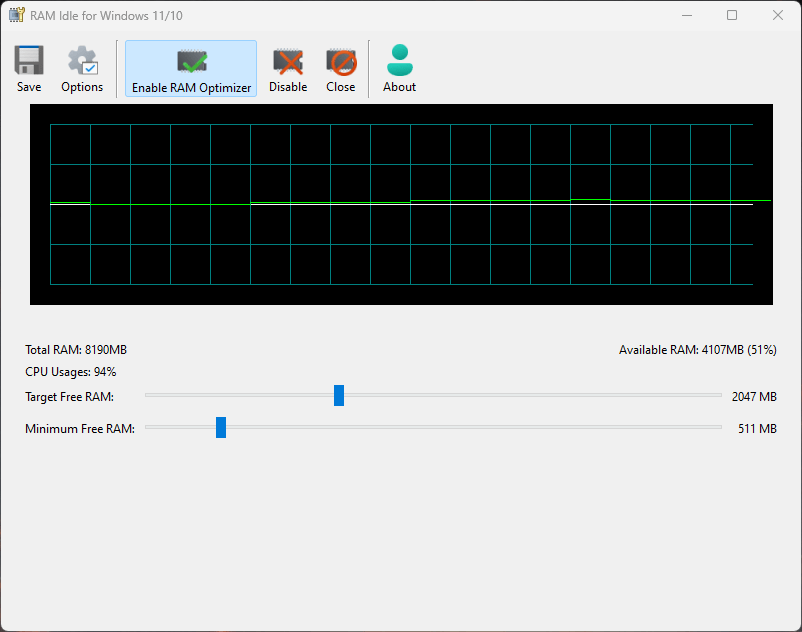Click the green checkmark optimizer icon
The height and width of the screenshot is (632, 802).
[x=190, y=58]
